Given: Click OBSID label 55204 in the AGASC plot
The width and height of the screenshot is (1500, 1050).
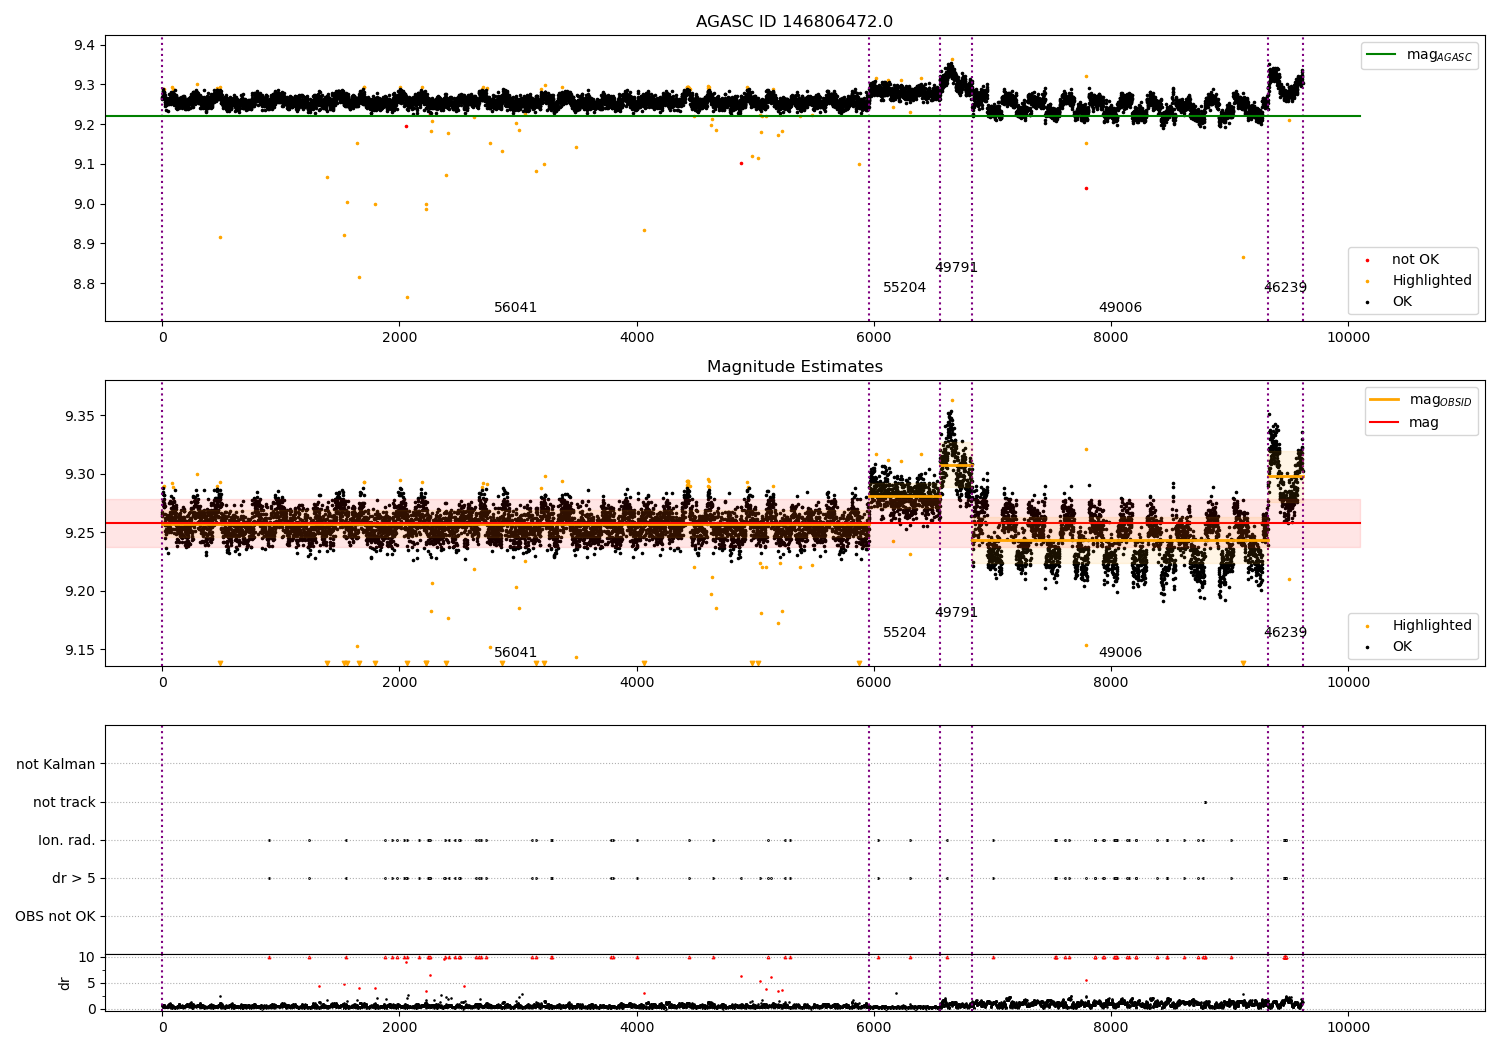Looking at the screenshot, I should [904, 288].
